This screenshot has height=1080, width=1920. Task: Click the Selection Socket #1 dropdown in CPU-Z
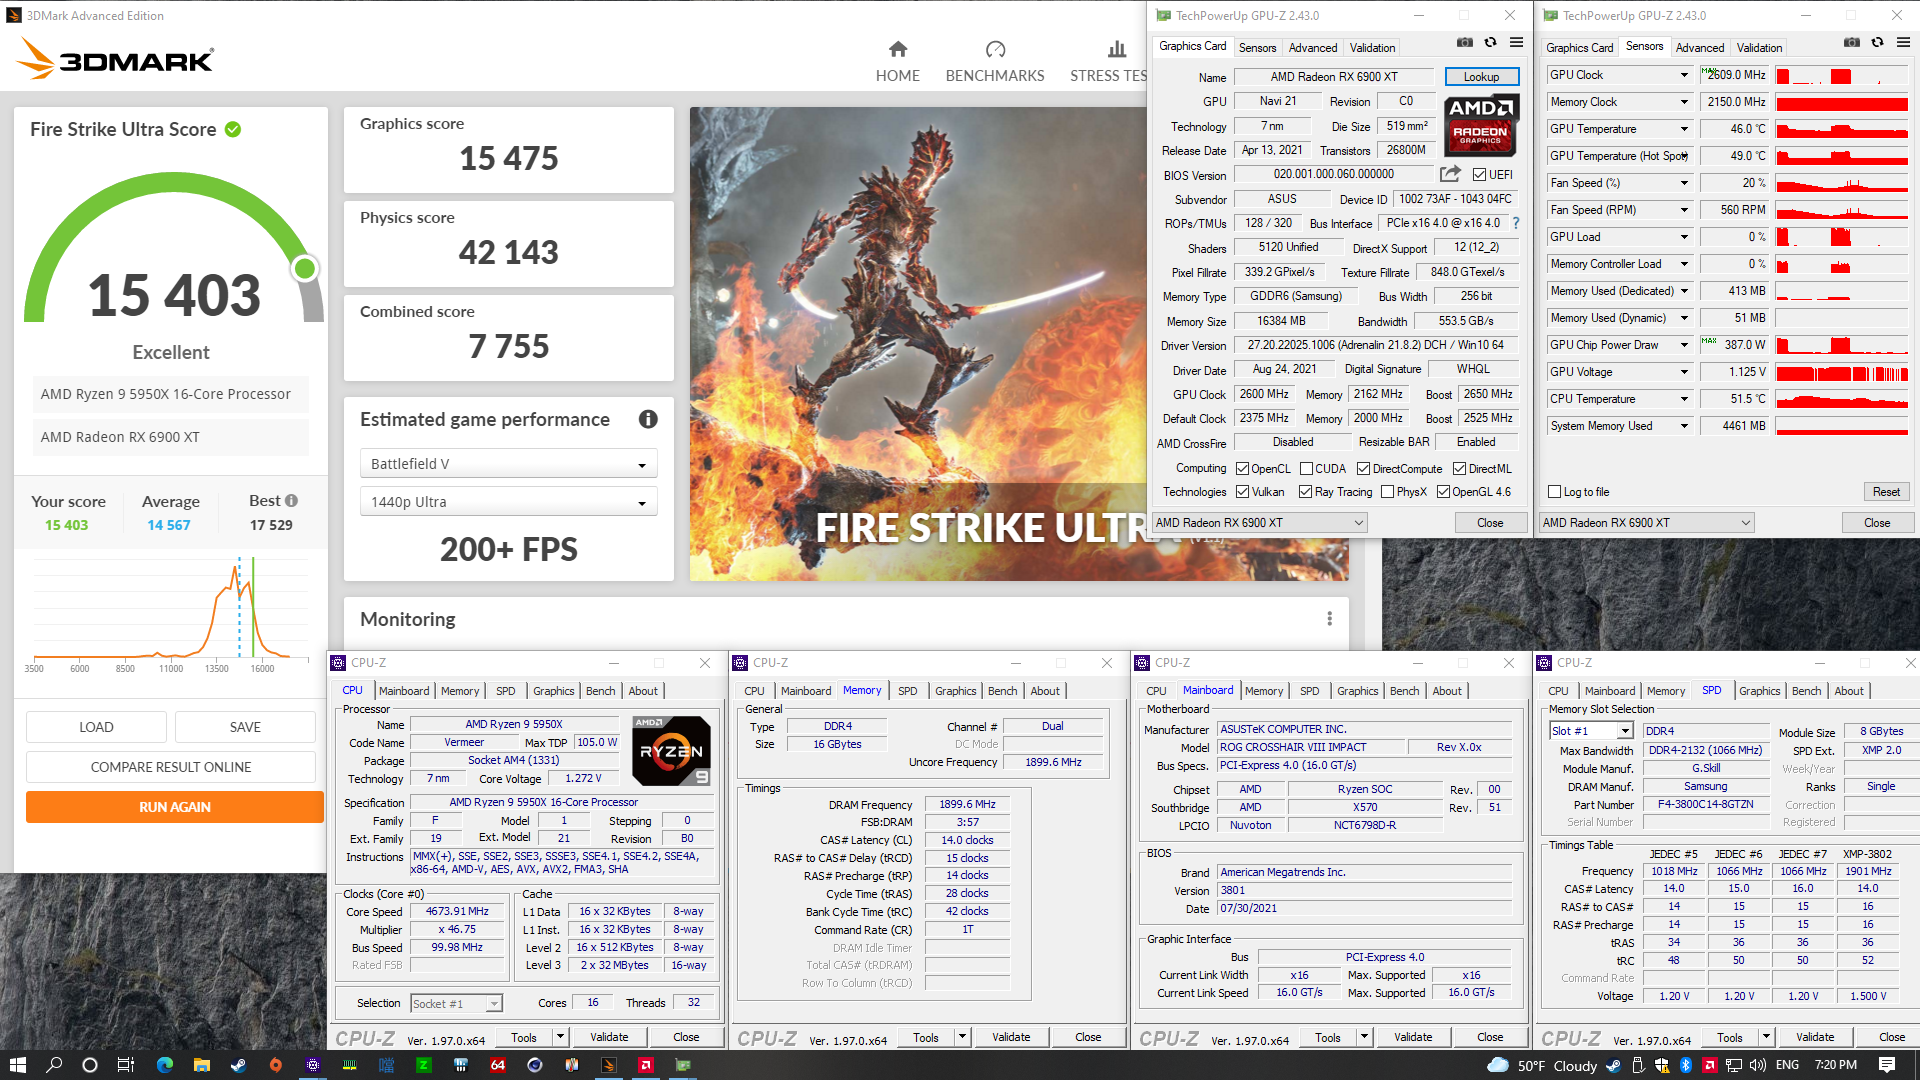(x=456, y=1003)
